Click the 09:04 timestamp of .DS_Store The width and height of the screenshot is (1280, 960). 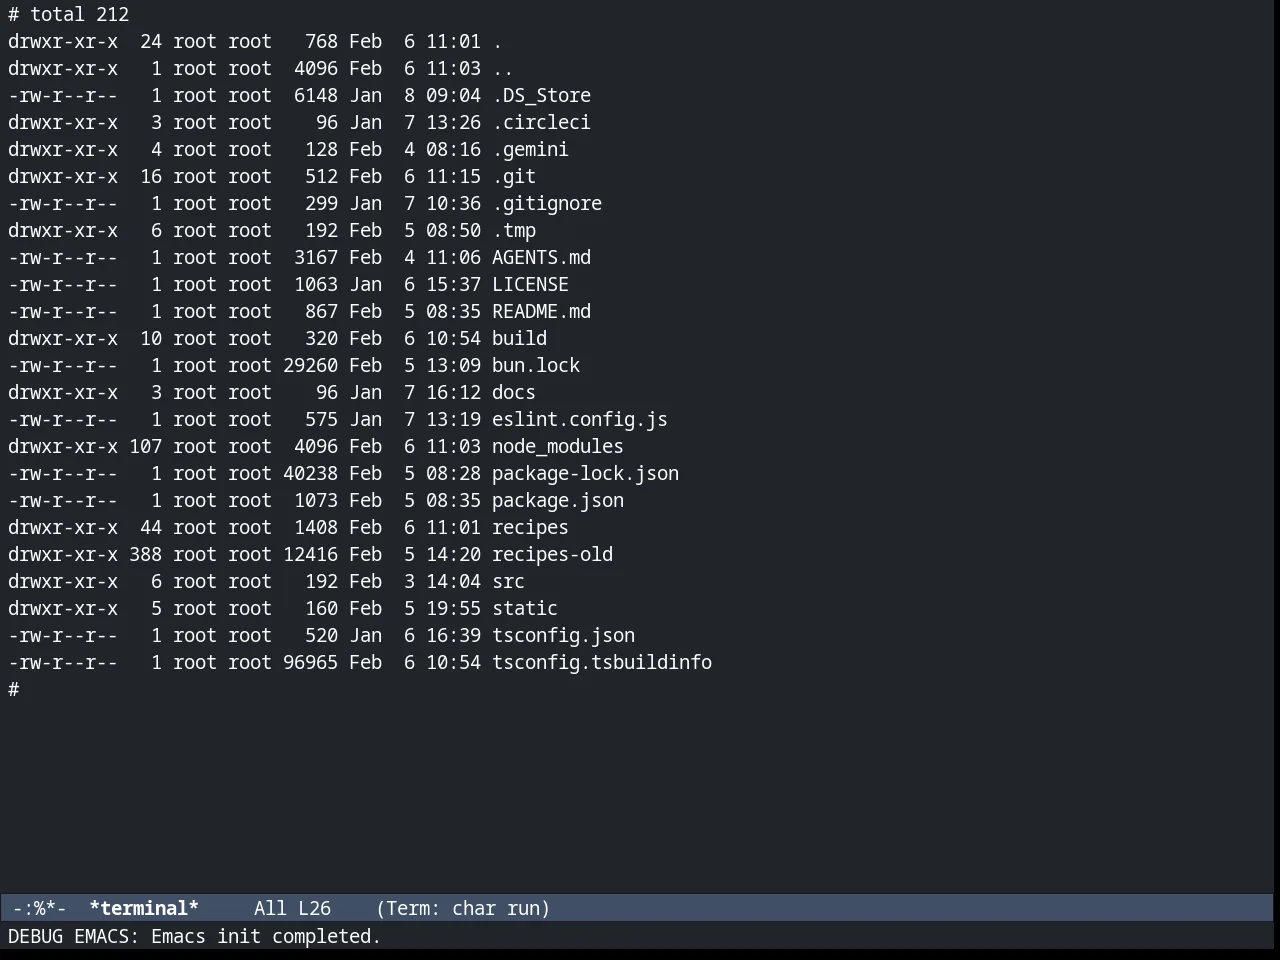click(453, 96)
